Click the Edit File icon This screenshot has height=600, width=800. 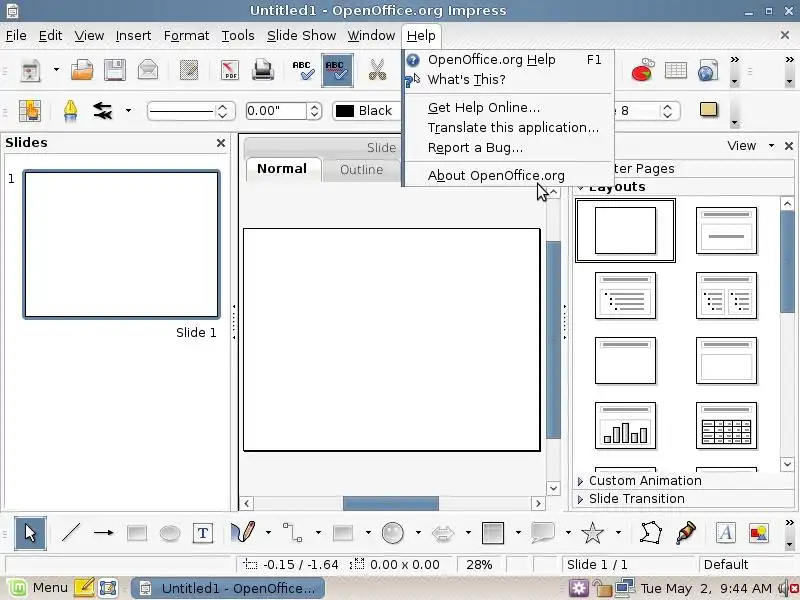click(x=189, y=70)
